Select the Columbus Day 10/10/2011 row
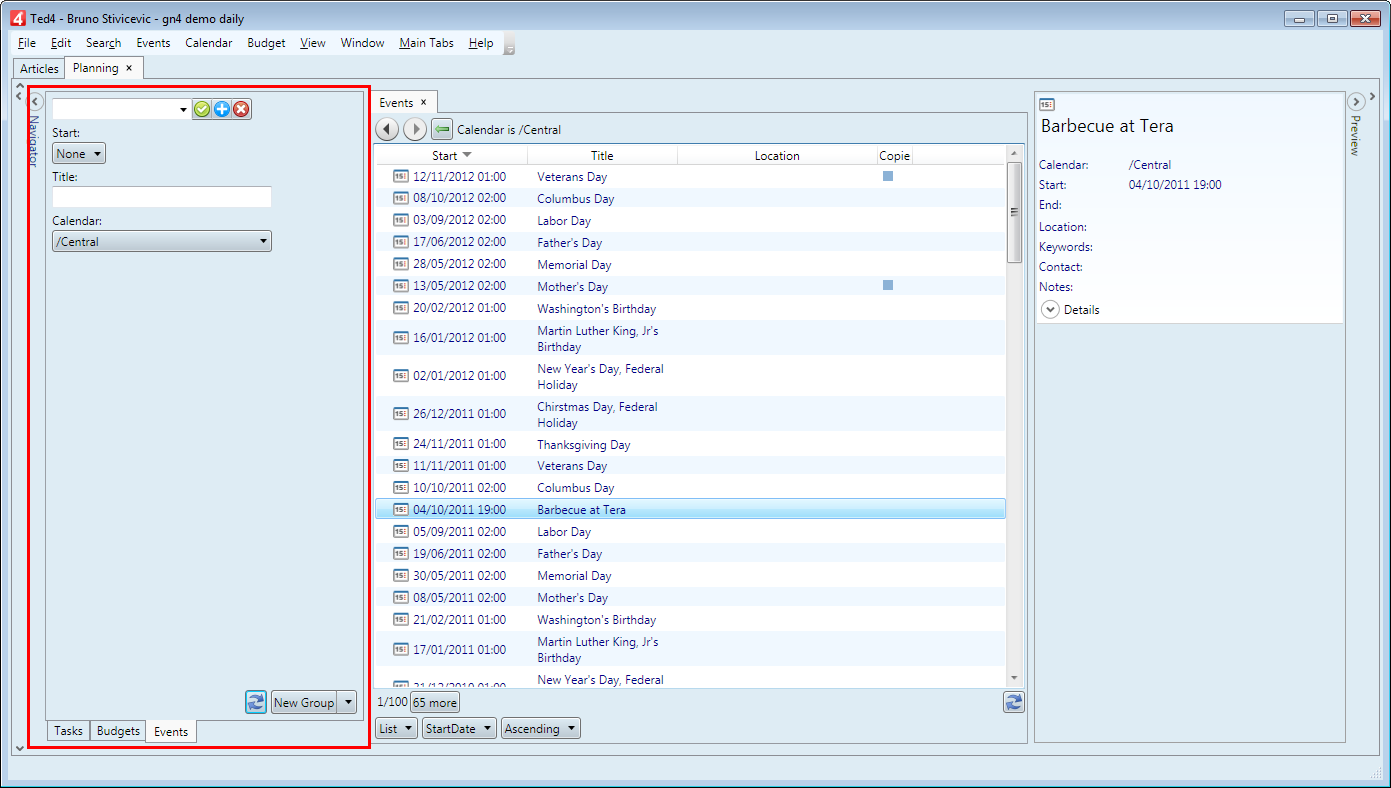This screenshot has width=1391, height=788. click(x=690, y=487)
